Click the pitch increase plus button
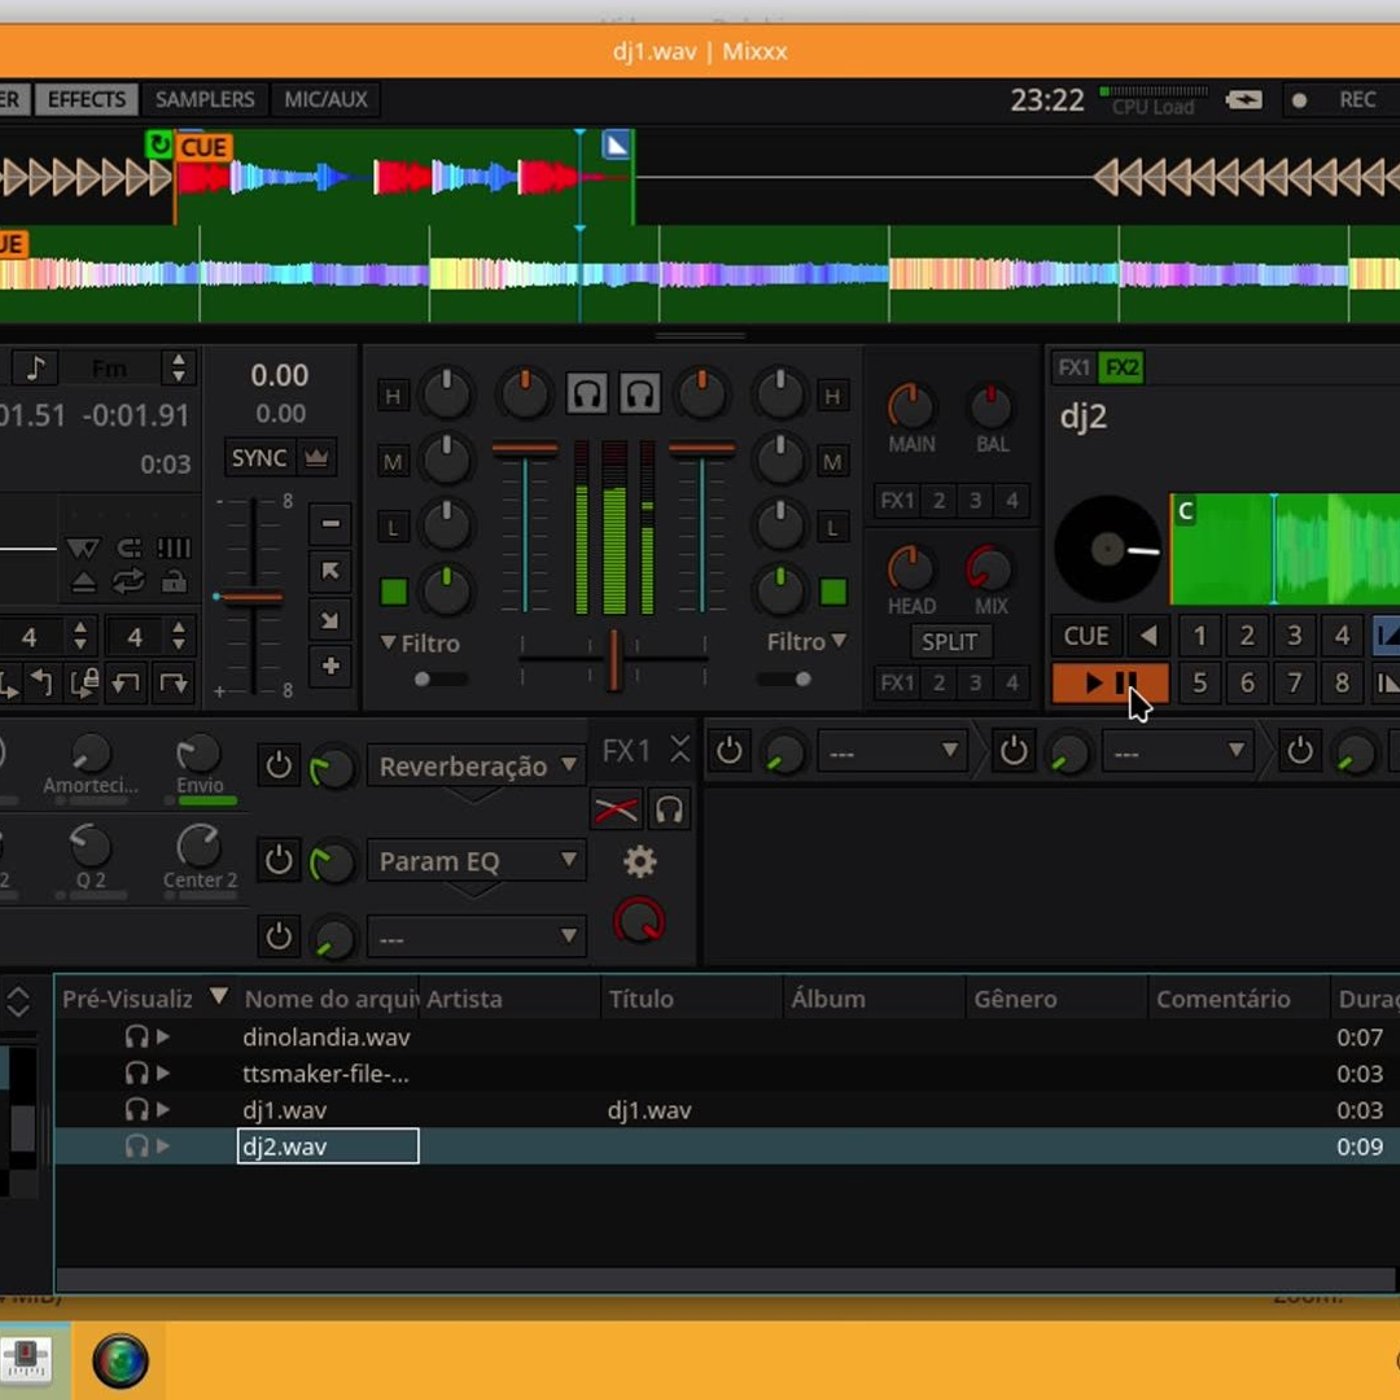1400x1400 pixels. tap(330, 666)
